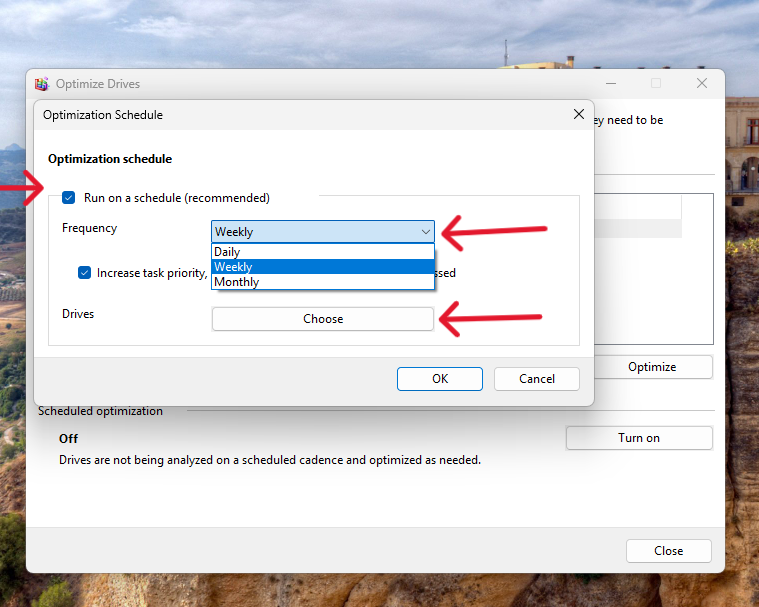
Task: Click the Run on a schedule (recommended) label
Action: click(x=176, y=198)
